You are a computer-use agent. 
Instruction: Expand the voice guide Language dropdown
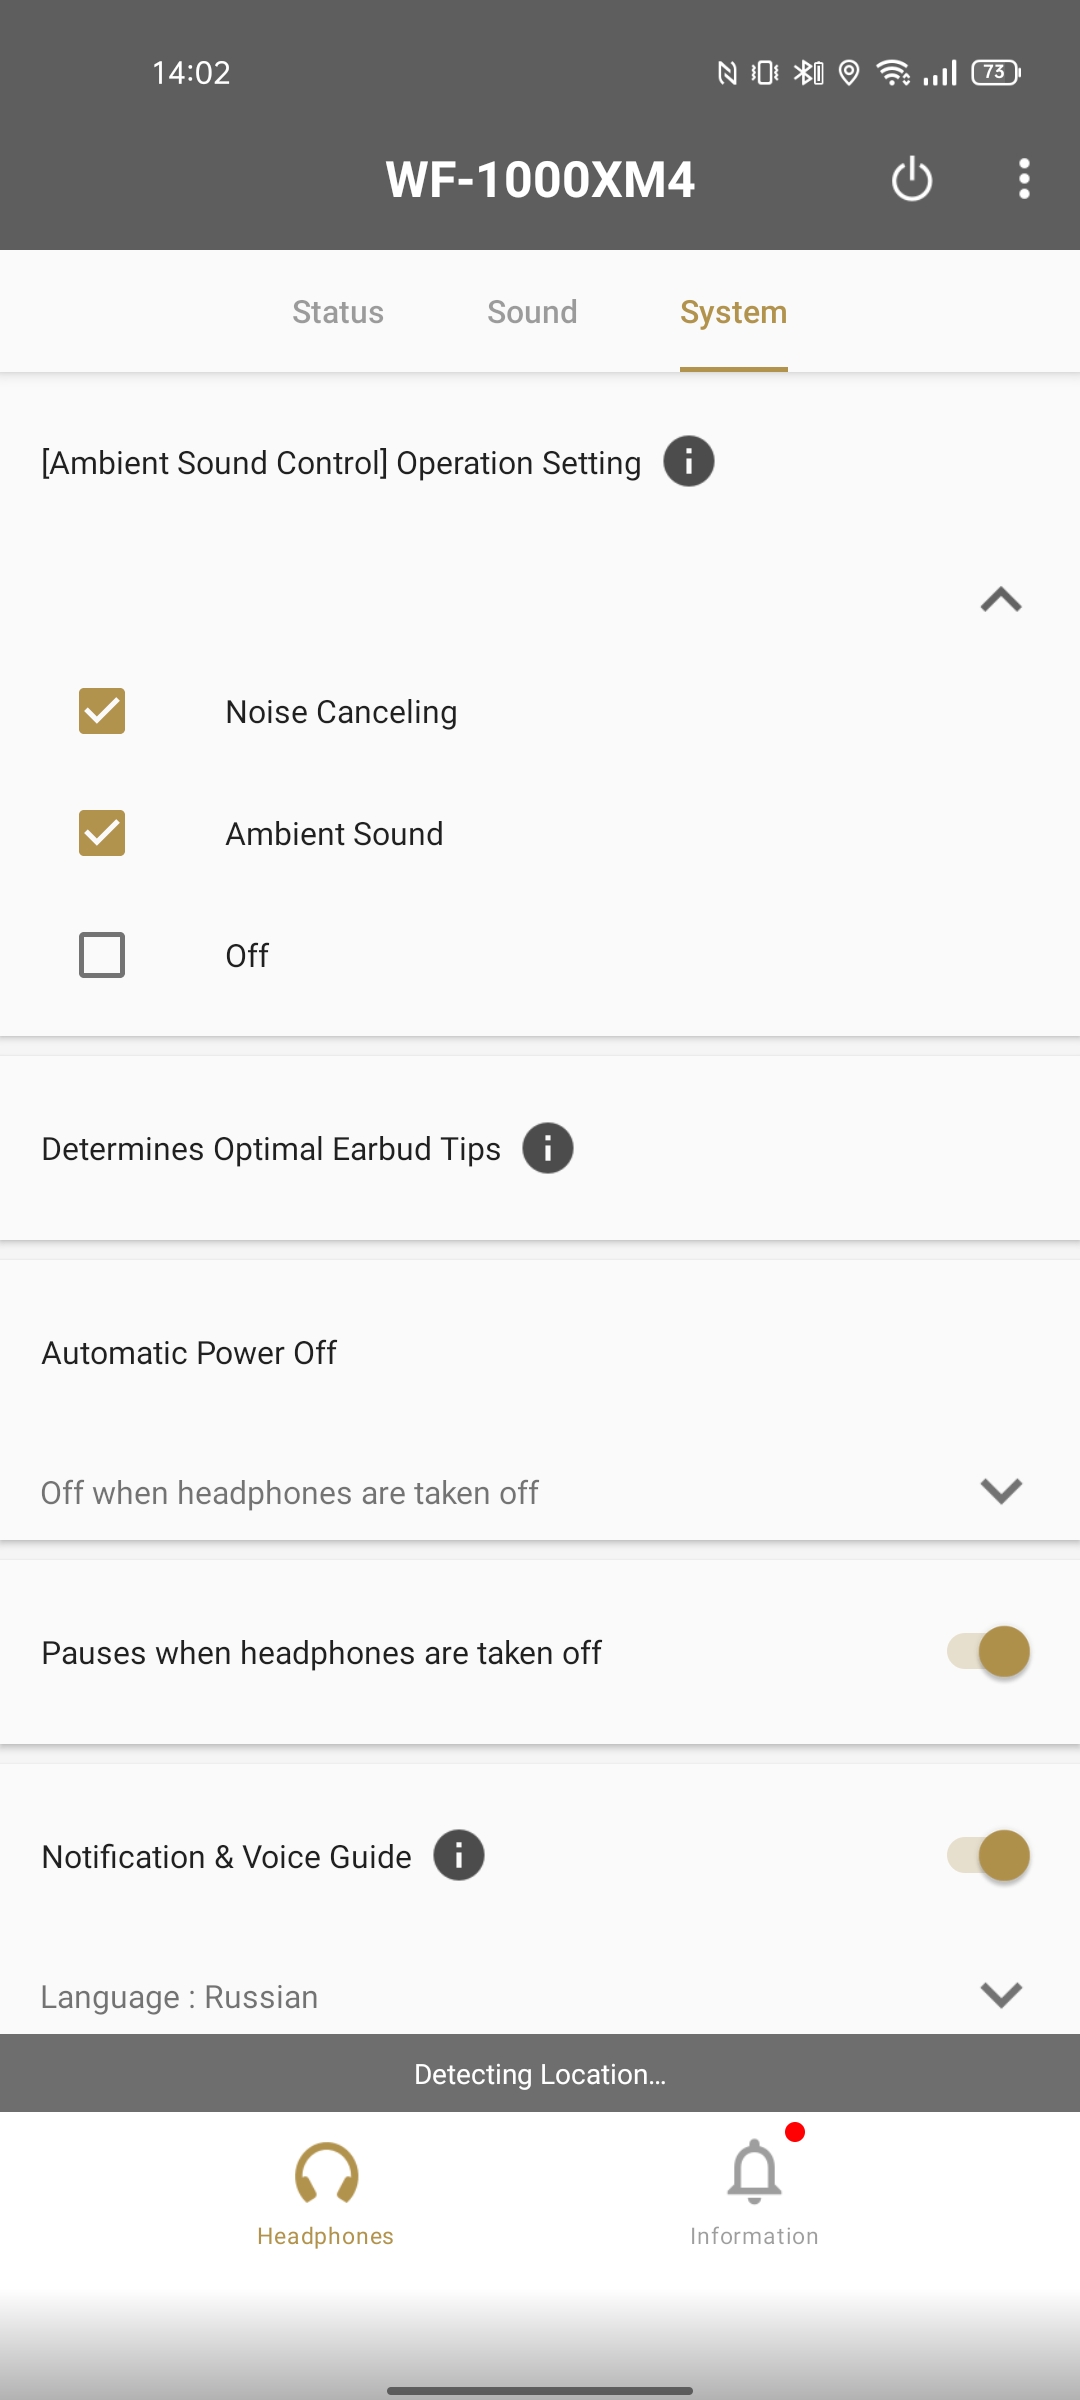tap(1001, 1995)
